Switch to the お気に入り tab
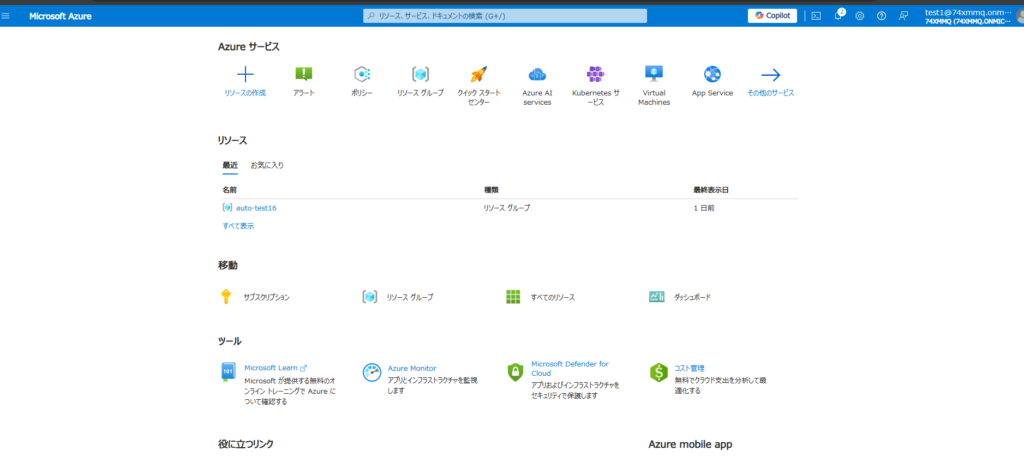This screenshot has height=457, width=1024. click(267, 165)
